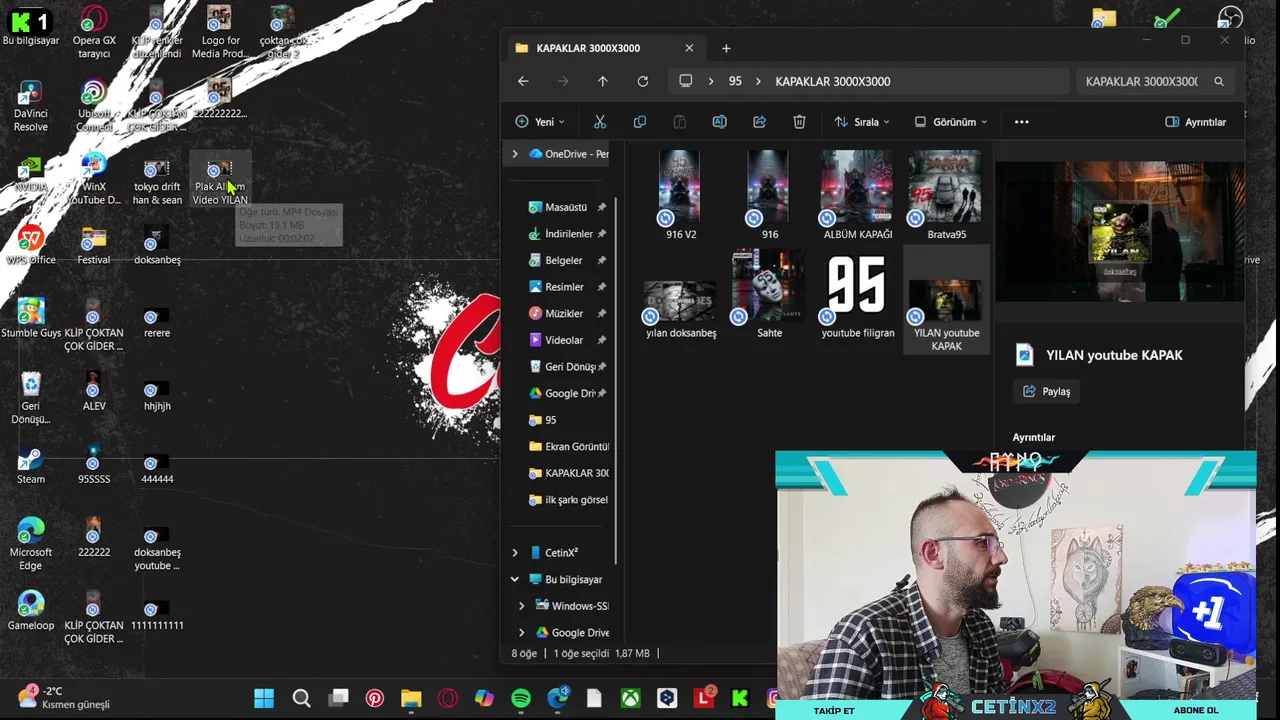Open taskbar Search
The height and width of the screenshot is (720, 1280).
(301, 698)
